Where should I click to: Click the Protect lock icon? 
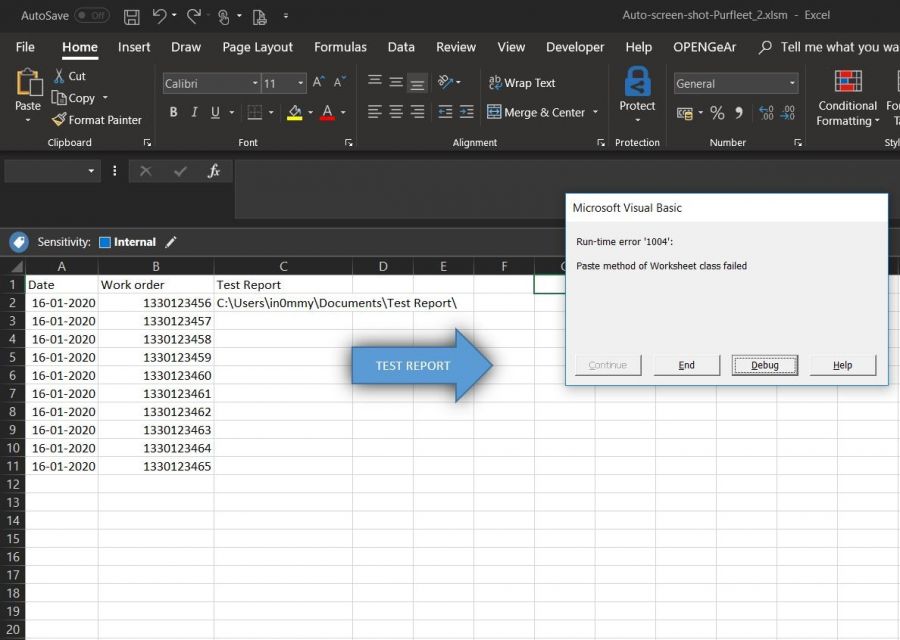(637, 82)
